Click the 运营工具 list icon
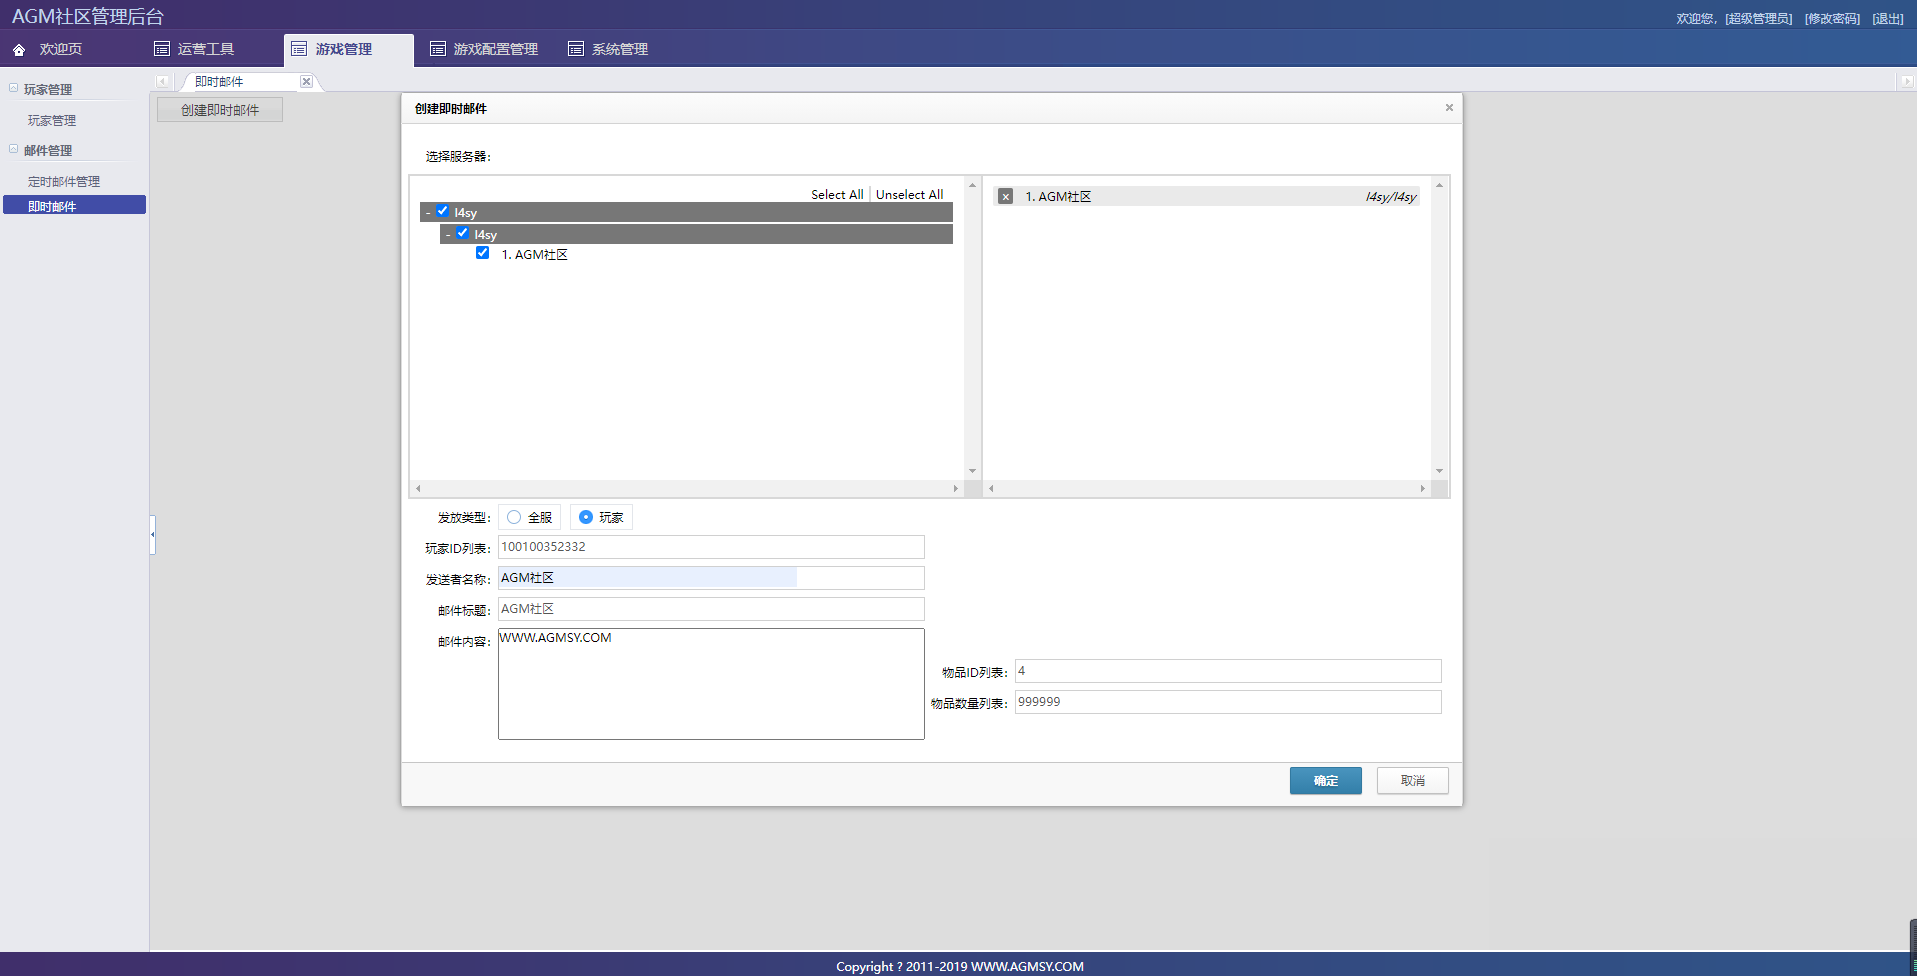This screenshot has height=976, width=1917. (162, 49)
